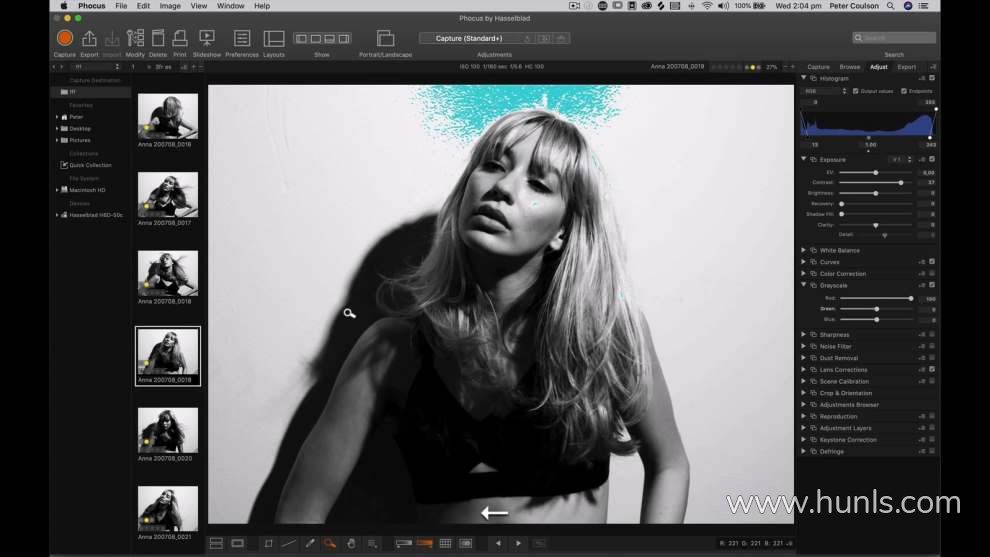Collapse the Grayscale section
Viewport: 990px width, 557px height.
[803, 285]
